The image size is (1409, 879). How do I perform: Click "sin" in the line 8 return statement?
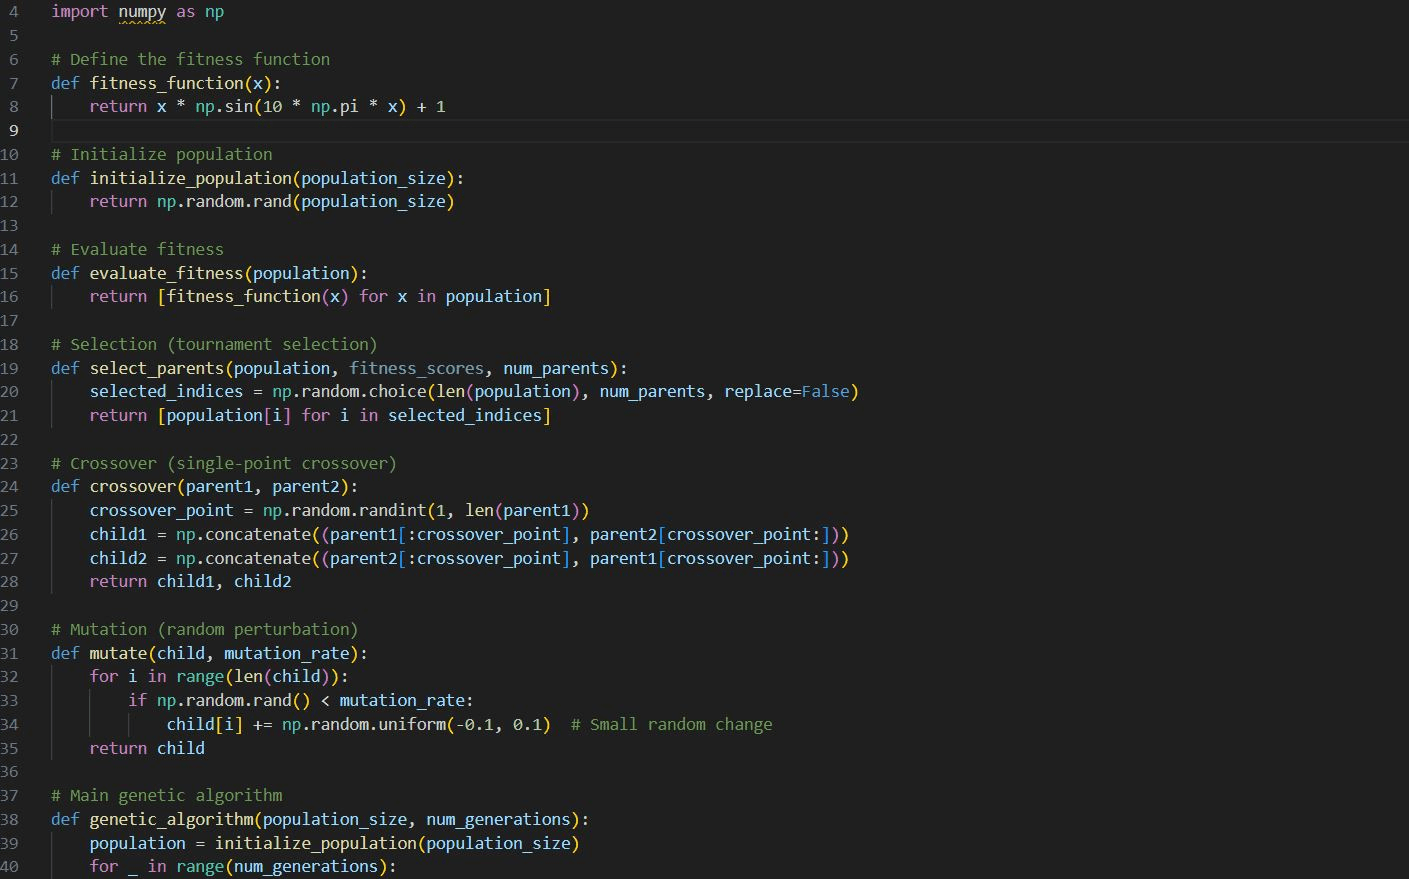tap(239, 106)
